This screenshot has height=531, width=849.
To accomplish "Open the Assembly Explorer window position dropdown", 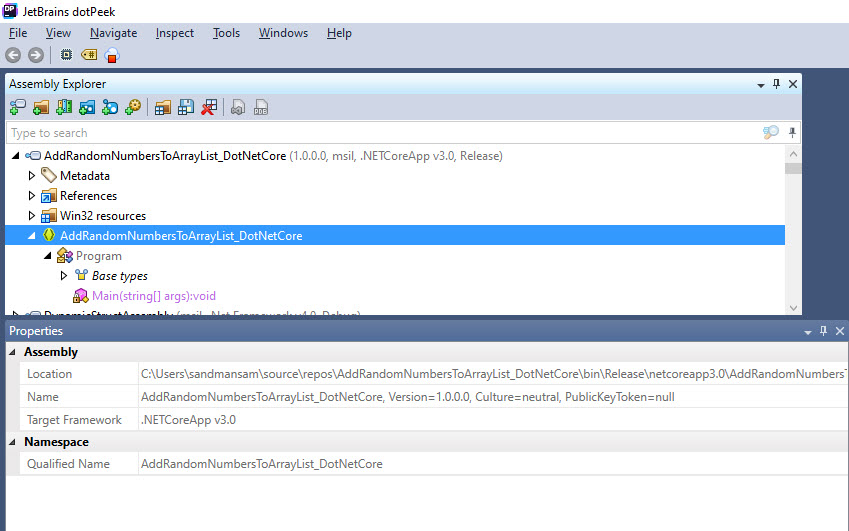I will pyautogui.click(x=759, y=84).
